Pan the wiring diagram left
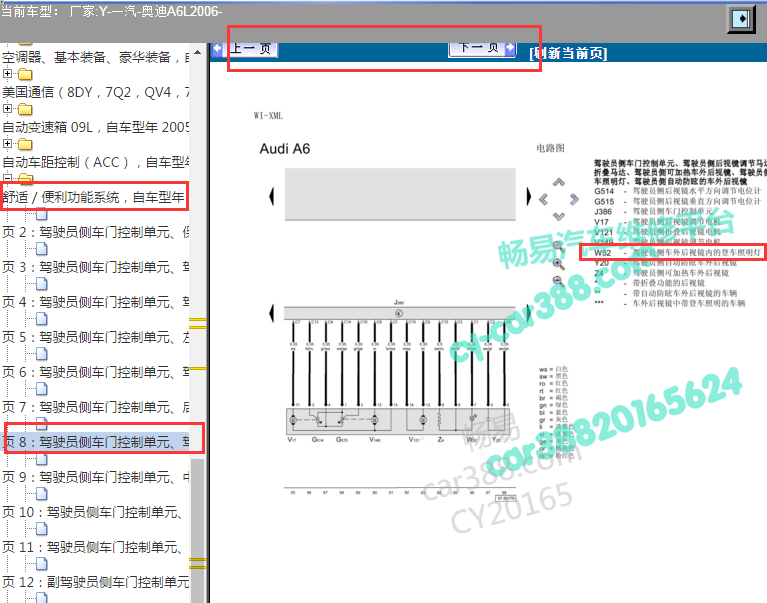This screenshot has height=603, width=767. 543,199
